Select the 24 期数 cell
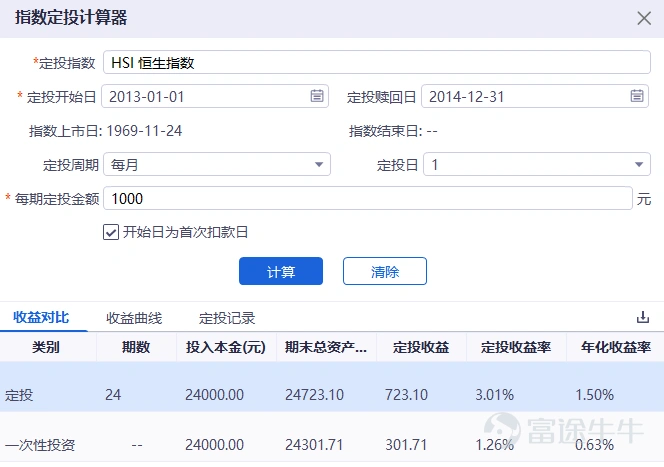This screenshot has width=664, height=467. point(113,395)
